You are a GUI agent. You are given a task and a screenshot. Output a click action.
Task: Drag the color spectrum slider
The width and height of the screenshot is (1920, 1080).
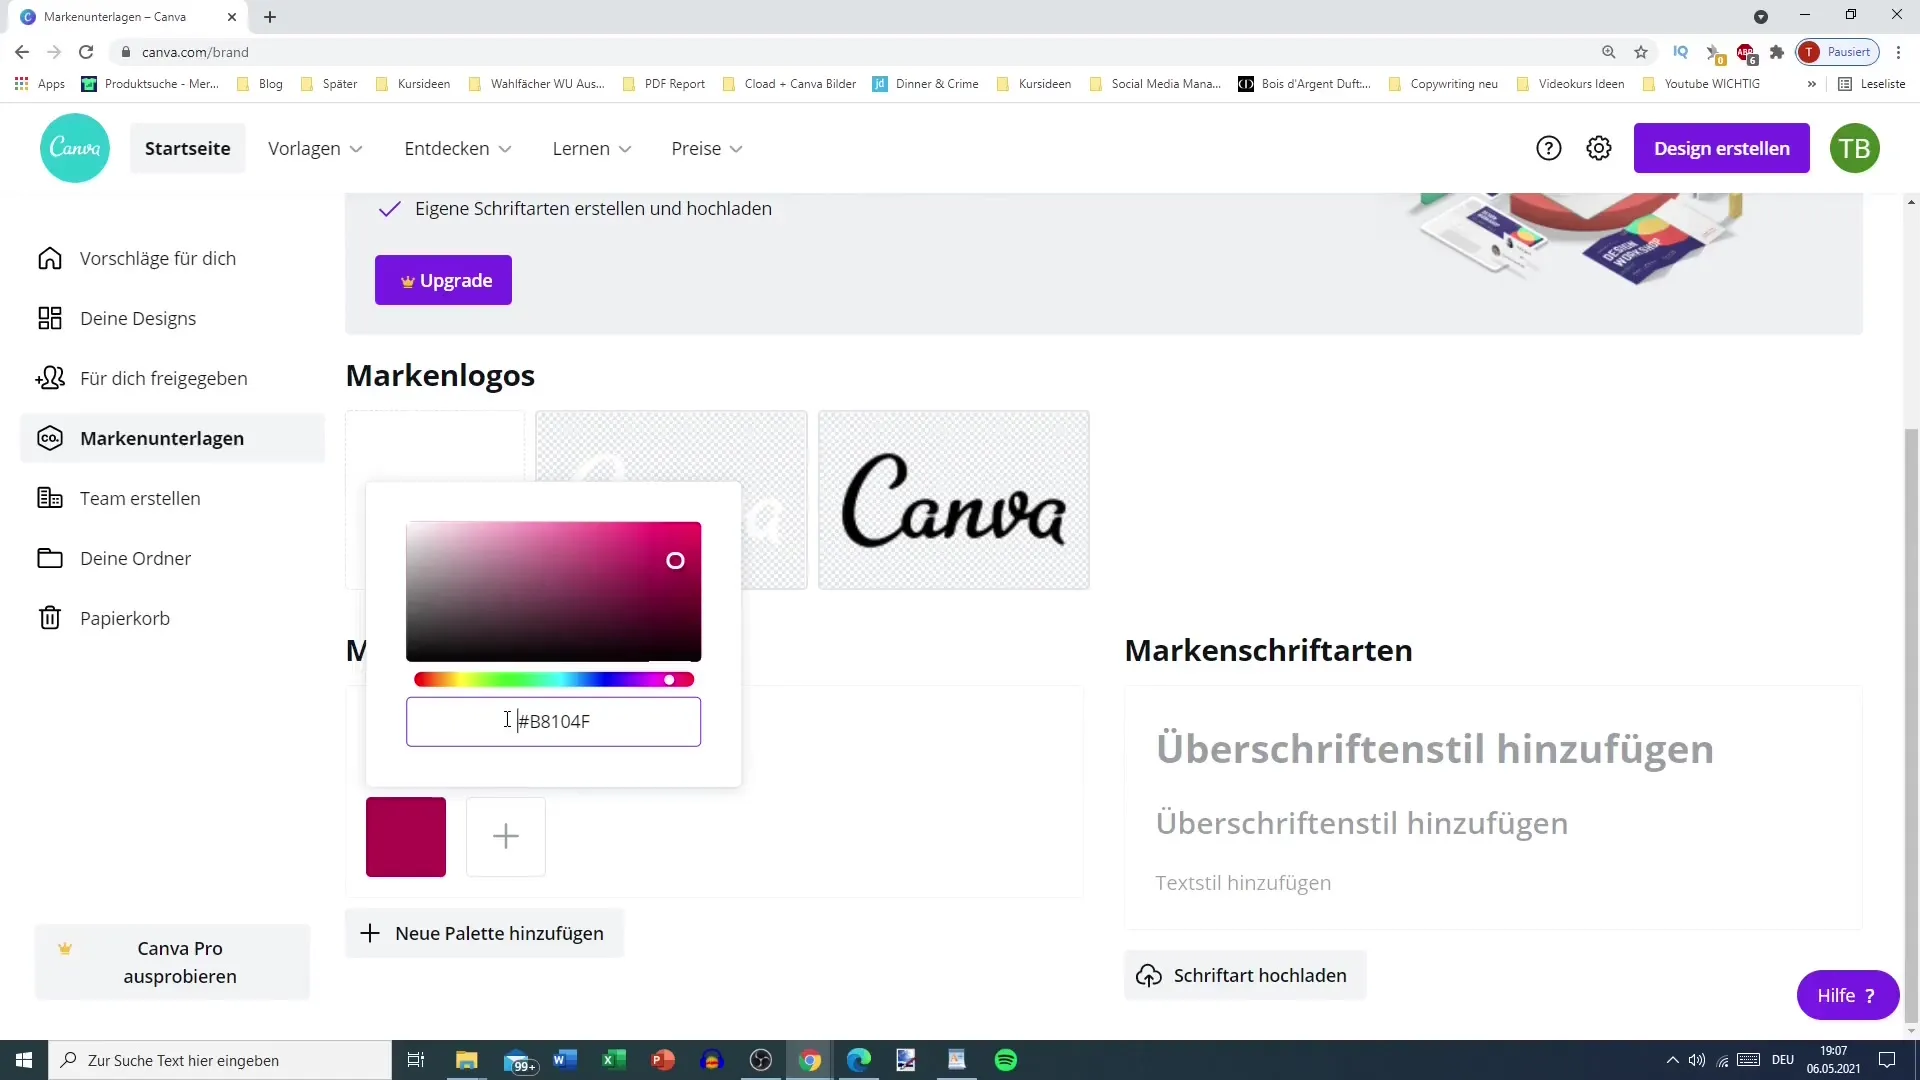669,679
